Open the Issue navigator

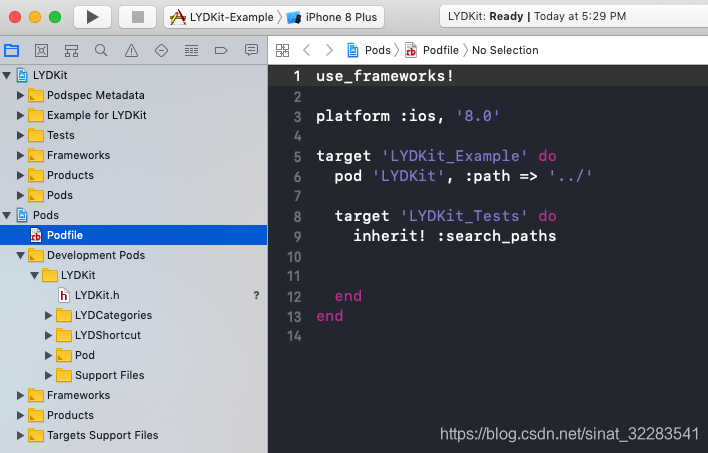coord(131,50)
